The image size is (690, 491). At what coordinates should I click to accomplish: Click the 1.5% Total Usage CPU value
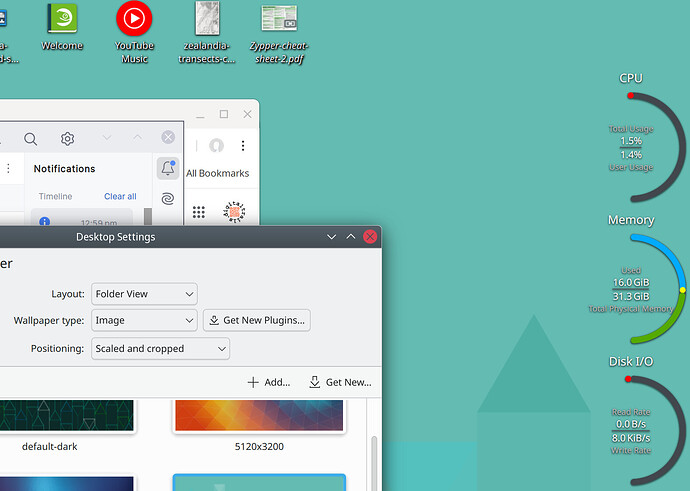[631, 141]
